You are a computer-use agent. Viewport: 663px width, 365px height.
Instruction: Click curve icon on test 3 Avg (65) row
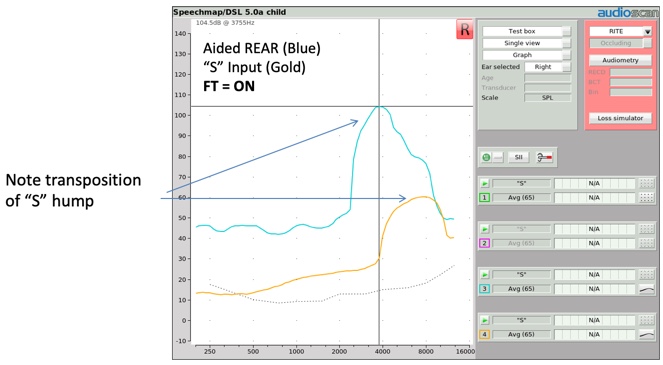(x=647, y=289)
